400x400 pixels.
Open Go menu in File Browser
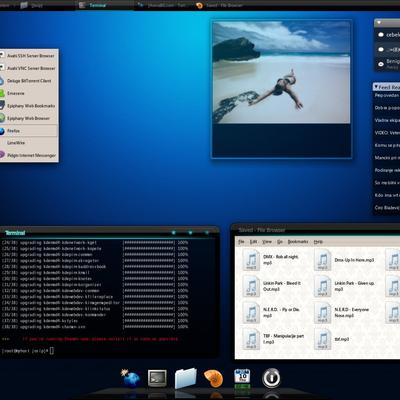(280, 242)
